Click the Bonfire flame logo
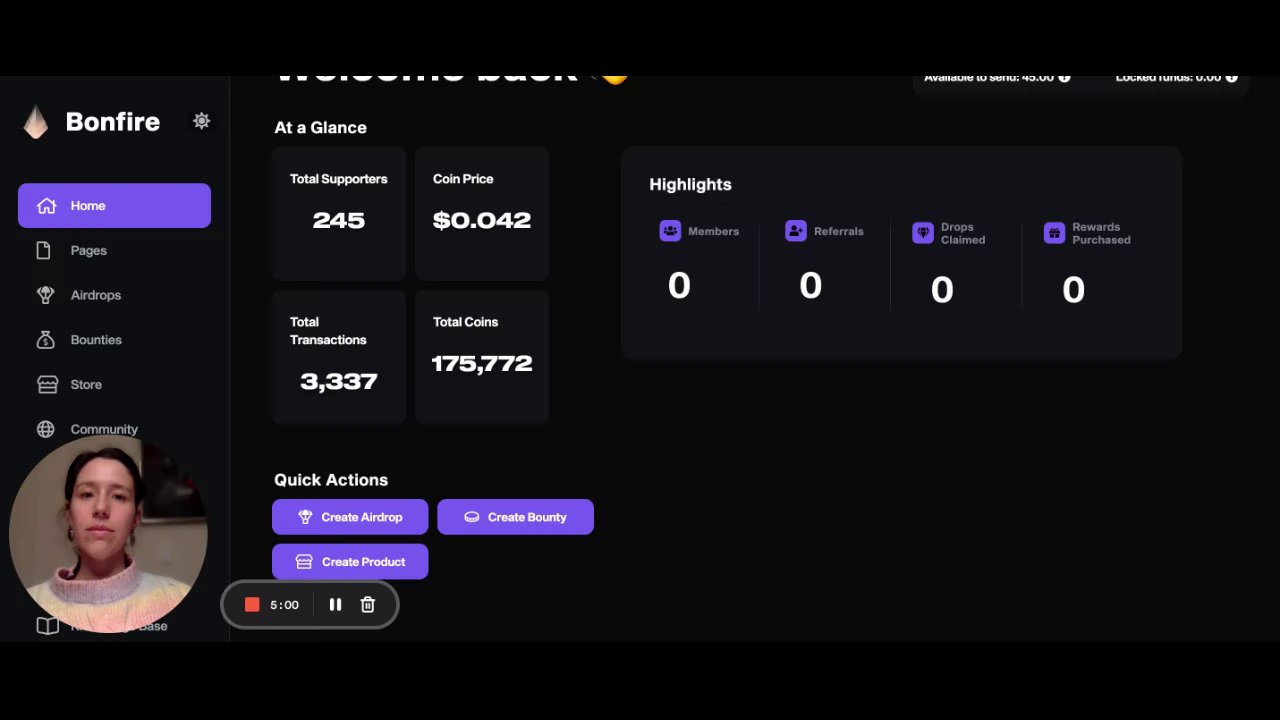The width and height of the screenshot is (1280, 720). click(x=36, y=122)
